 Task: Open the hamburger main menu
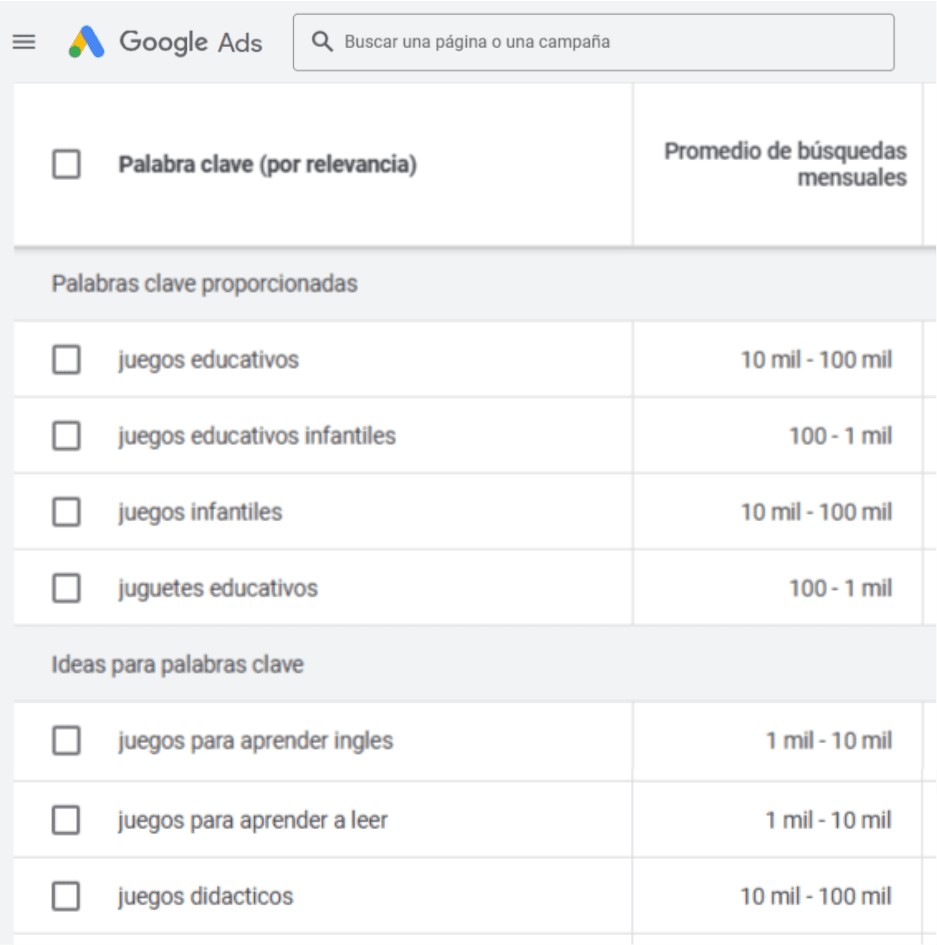coord(24,42)
